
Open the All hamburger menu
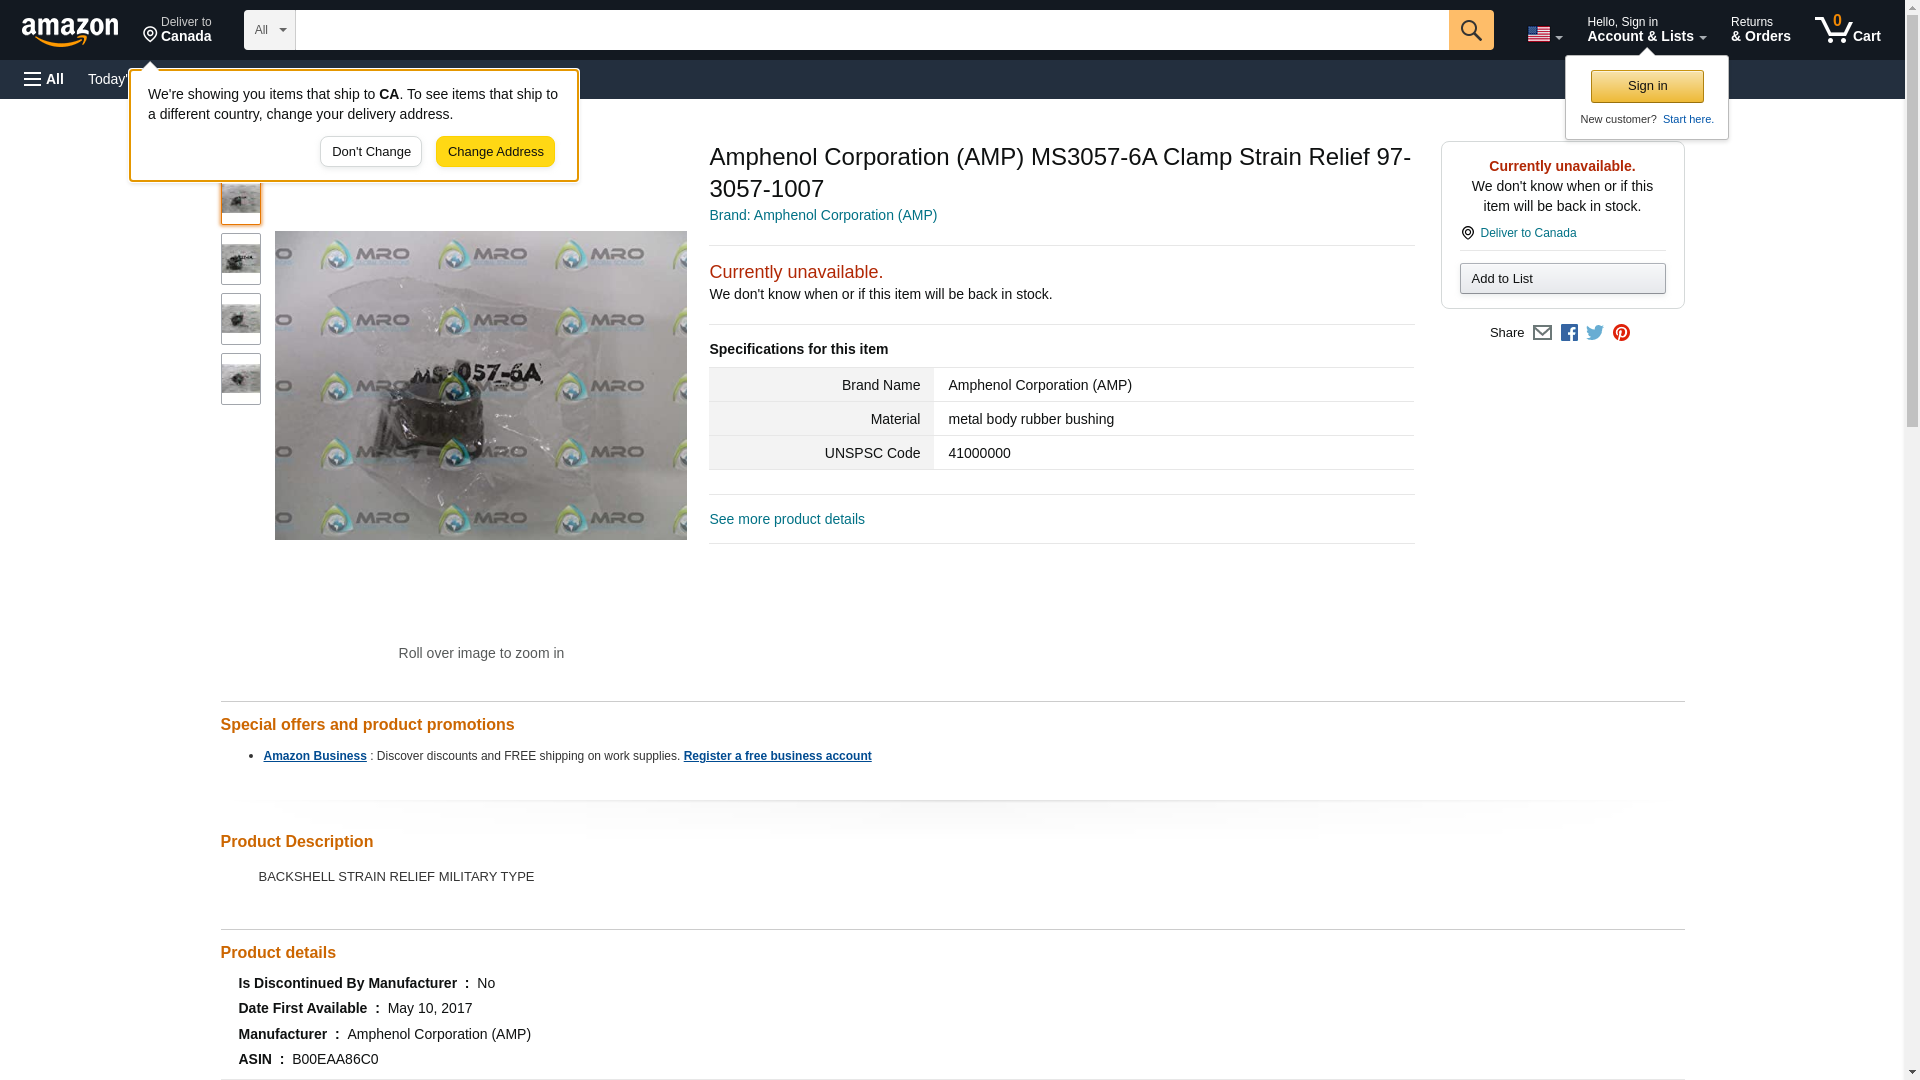(44, 79)
